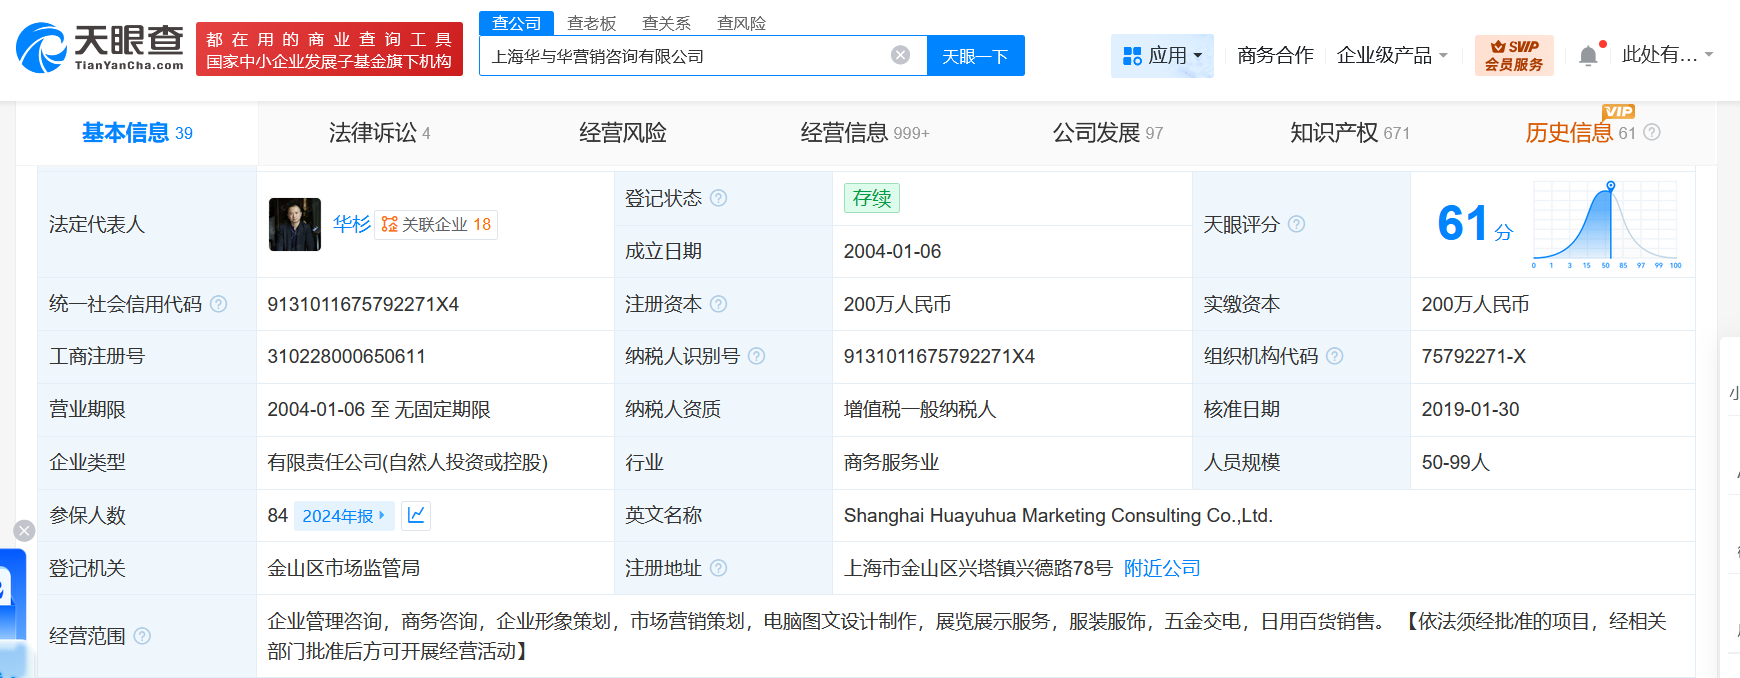Switch to the 法律诉讼 tab
This screenshot has width=1740, height=678.
click(x=378, y=133)
